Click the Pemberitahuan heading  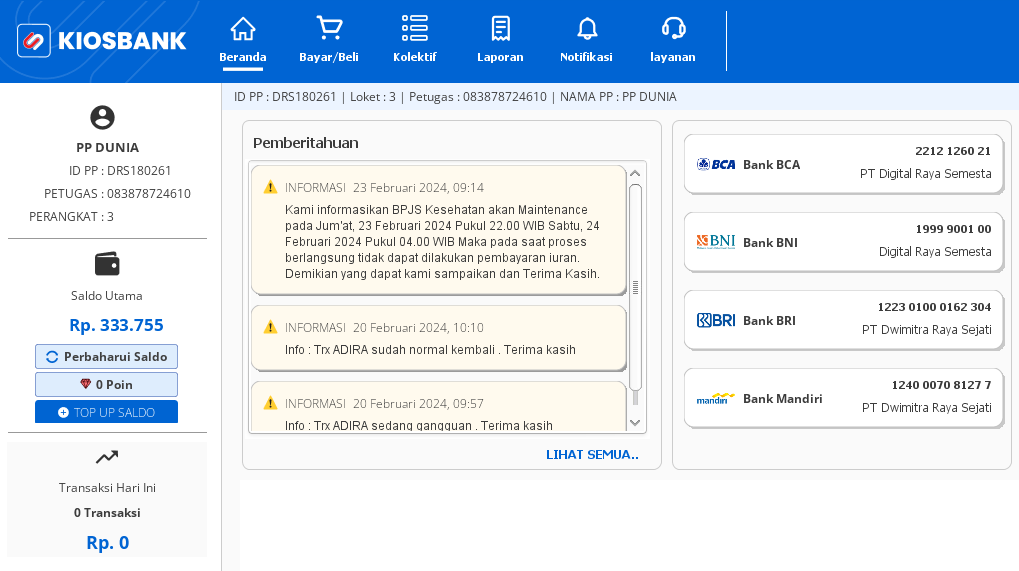305,143
